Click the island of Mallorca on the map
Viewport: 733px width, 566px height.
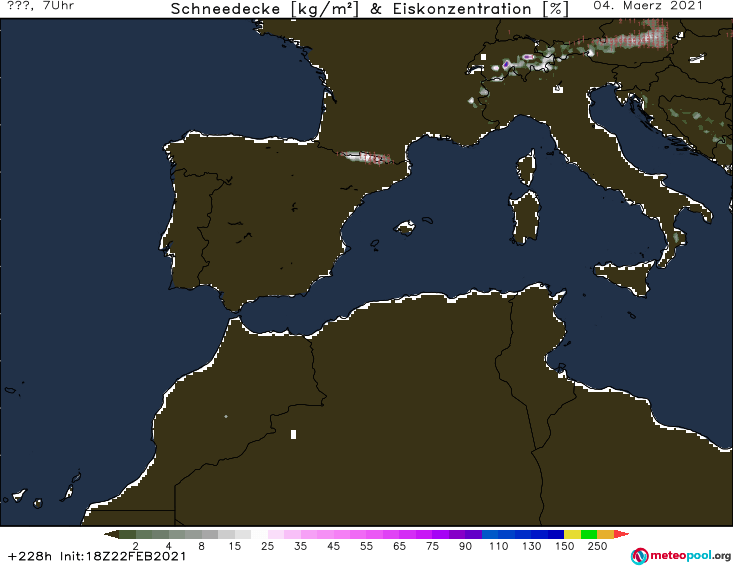[x=405, y=228]
